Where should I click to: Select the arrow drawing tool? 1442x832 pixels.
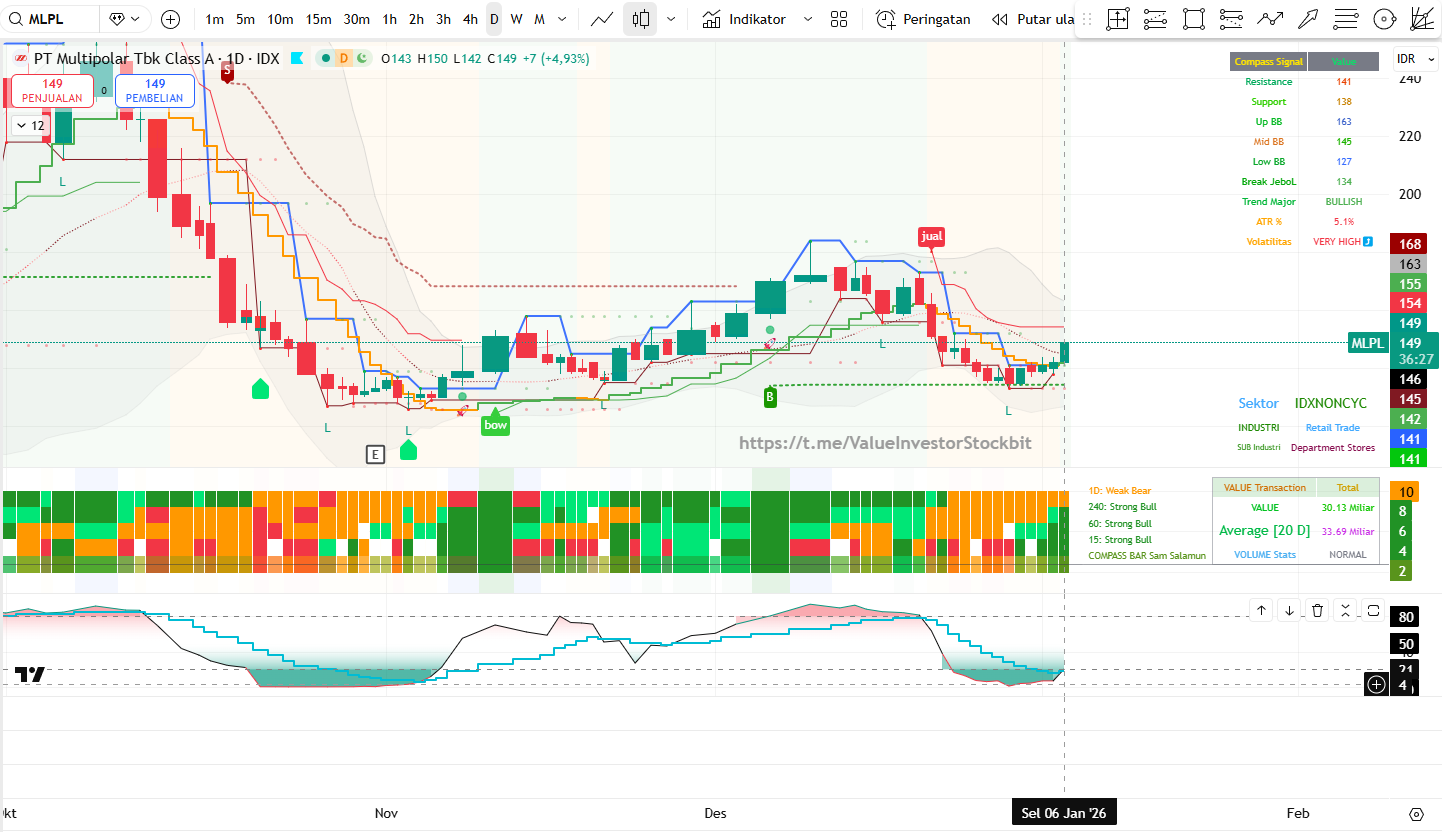point(1308,19)
